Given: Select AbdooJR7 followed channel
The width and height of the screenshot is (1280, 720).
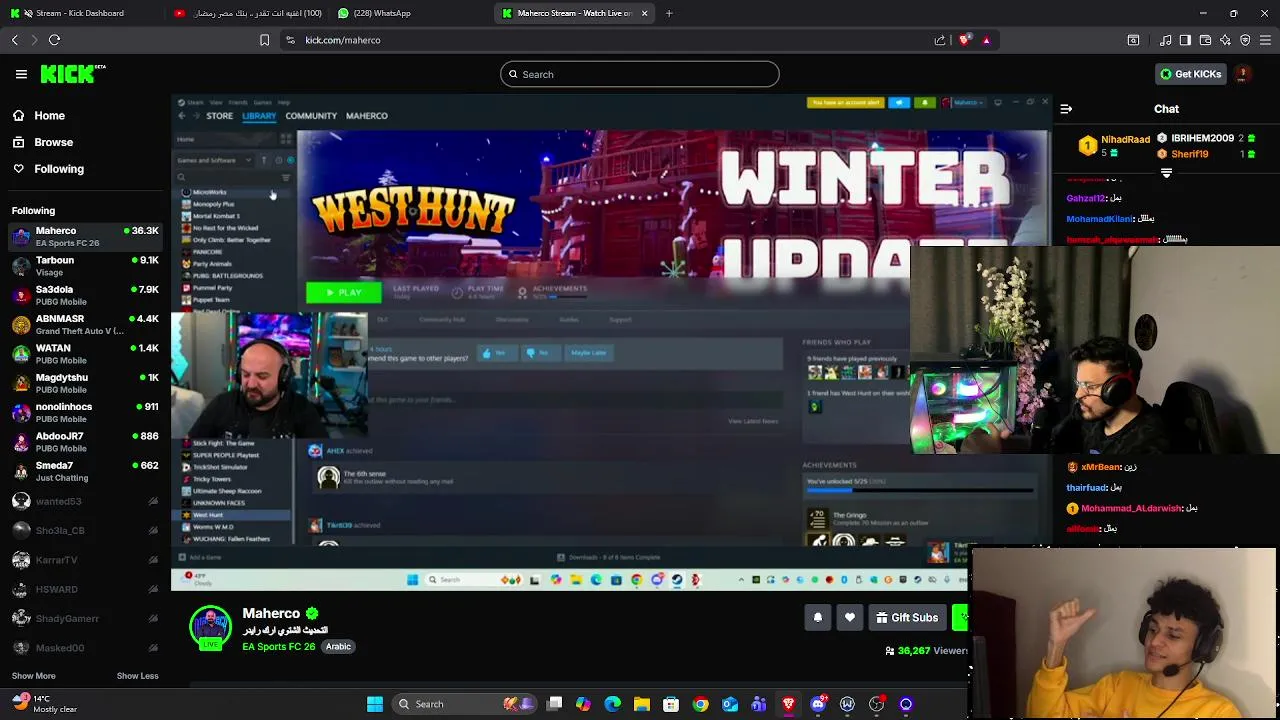Looking at the screenshot, I should 85,441.
